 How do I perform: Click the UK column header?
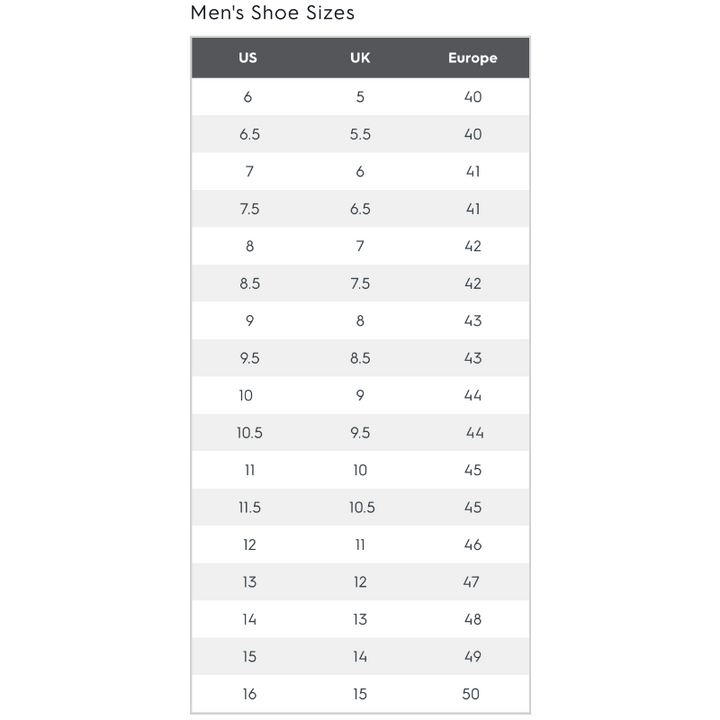point(360,58)
